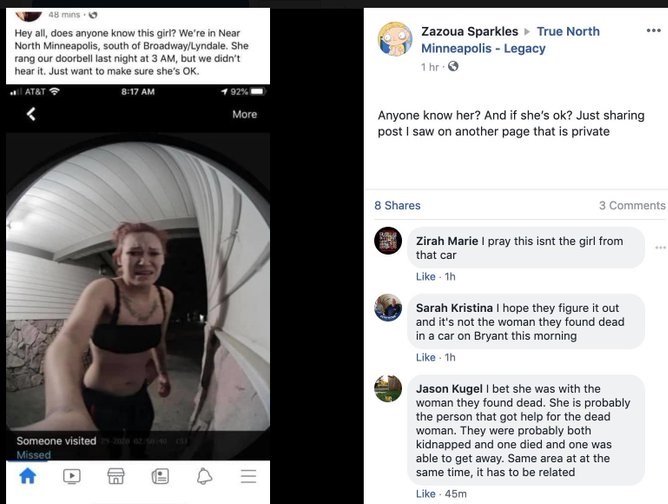Click the post author's profile picture
This screenshot has height=504, width=668.
(395, 39)
